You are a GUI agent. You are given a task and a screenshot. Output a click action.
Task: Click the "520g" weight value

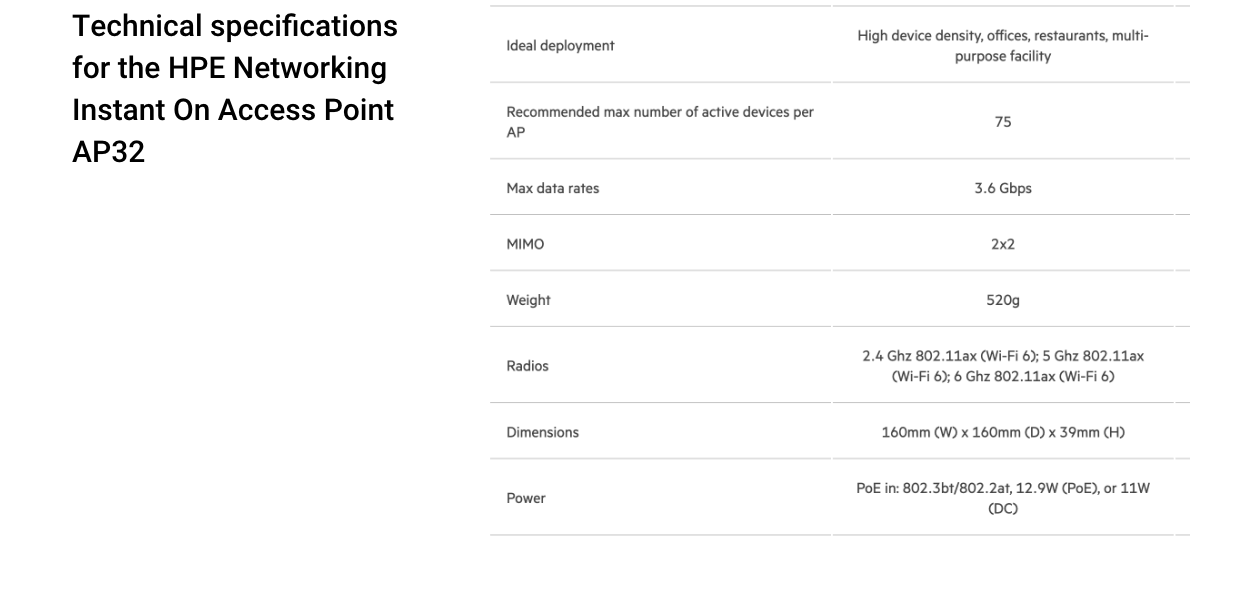pyautogui.click(x=1003, y=300)
